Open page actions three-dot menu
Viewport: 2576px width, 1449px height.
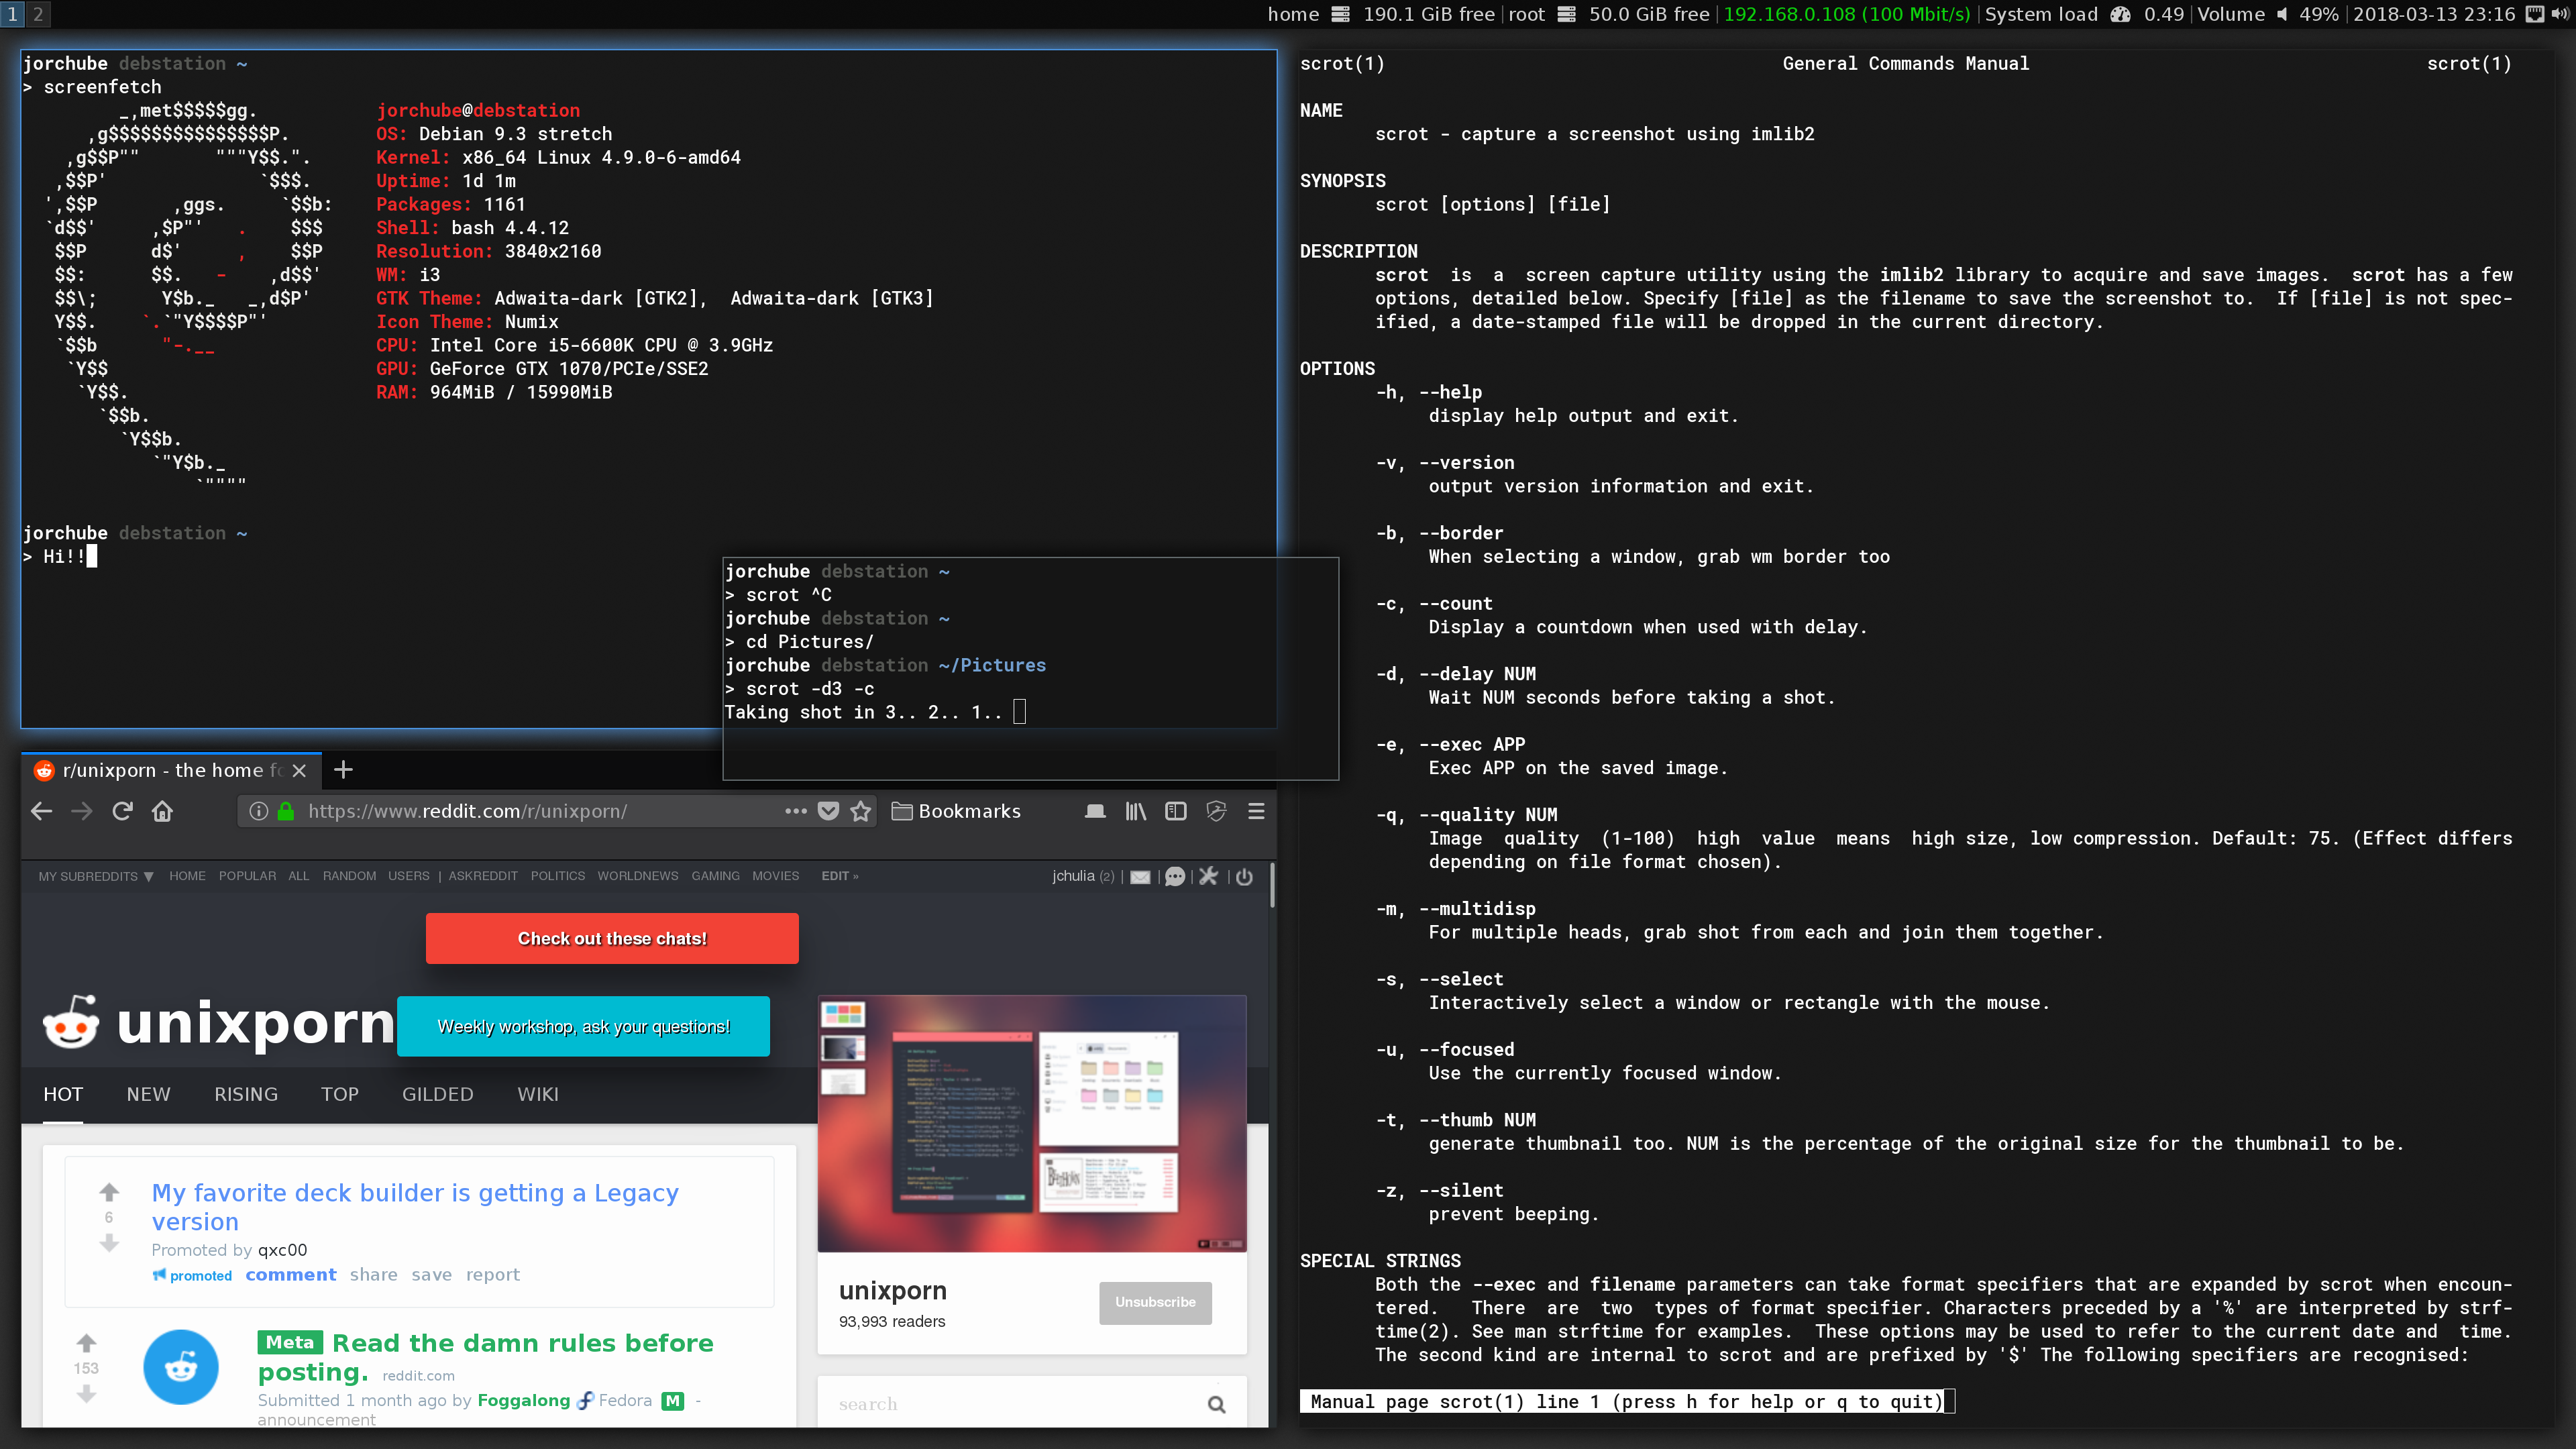click(795, 811)
